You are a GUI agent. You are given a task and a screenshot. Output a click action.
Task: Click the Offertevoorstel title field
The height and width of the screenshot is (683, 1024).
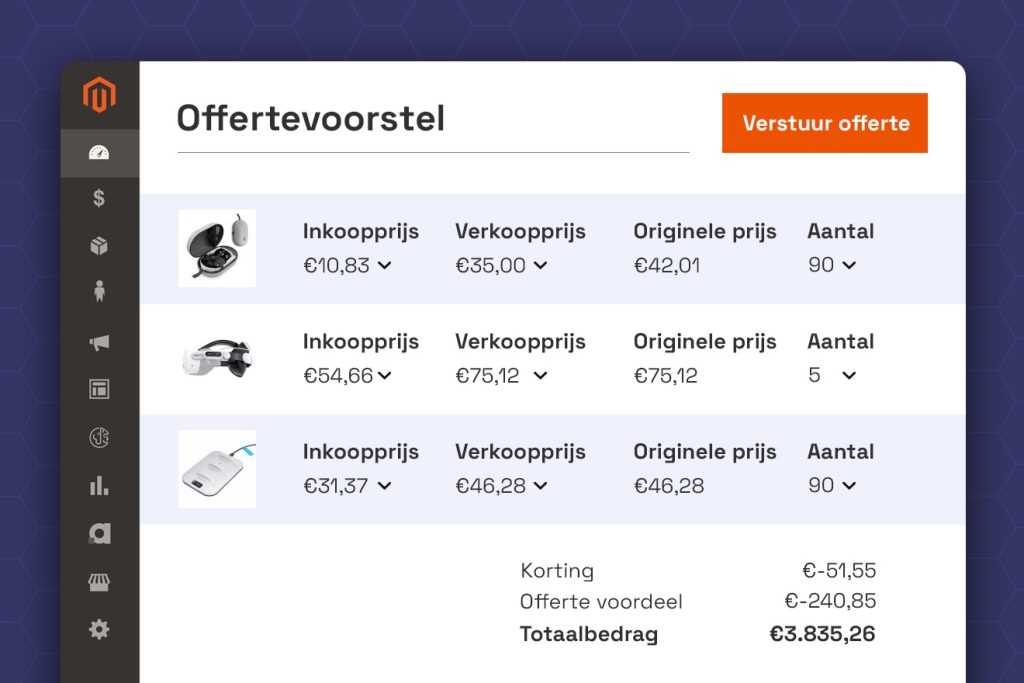click(x=432, y=121)
